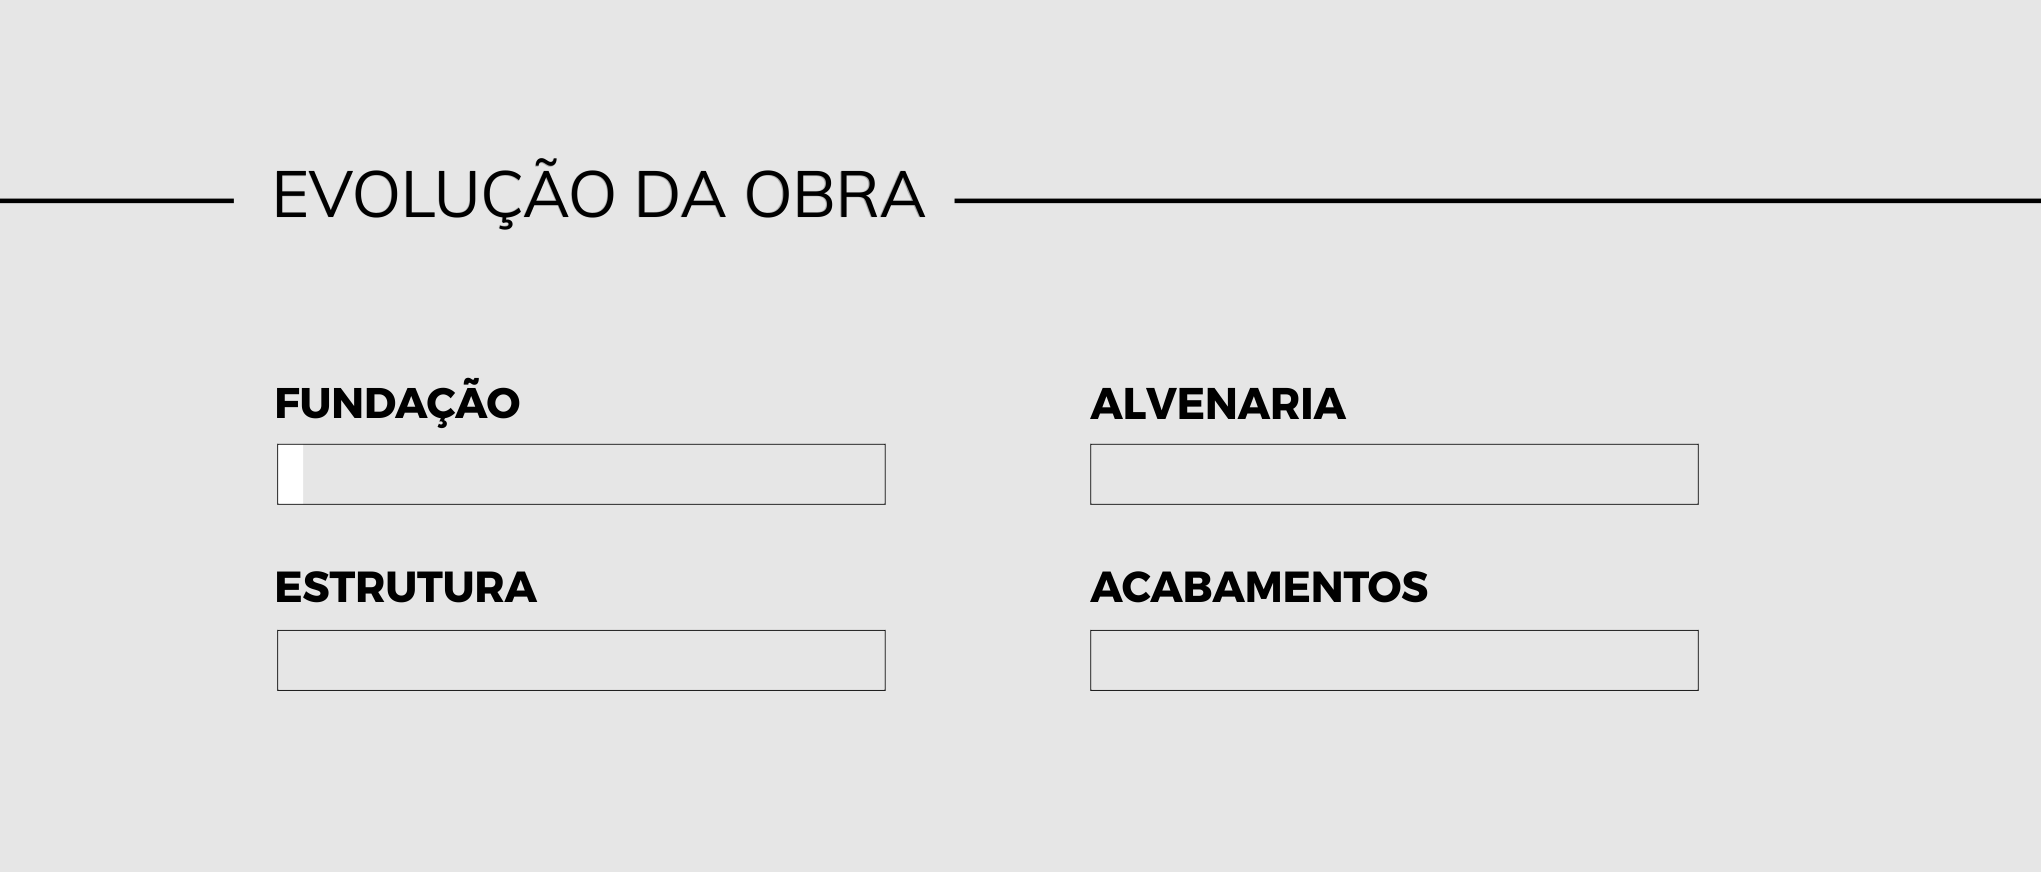This screenshot has width=2041, height=872.
Task: Click the Estrutura progress bar
Action: click(581, 660)
